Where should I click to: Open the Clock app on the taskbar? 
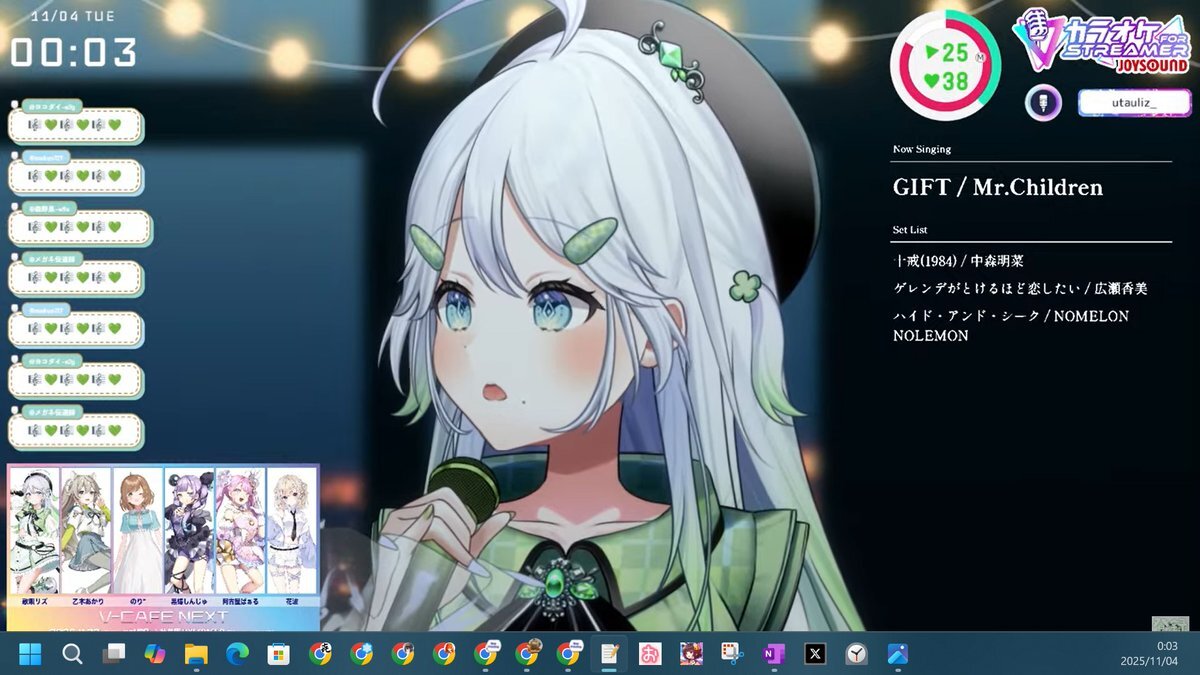click(856, 654)
